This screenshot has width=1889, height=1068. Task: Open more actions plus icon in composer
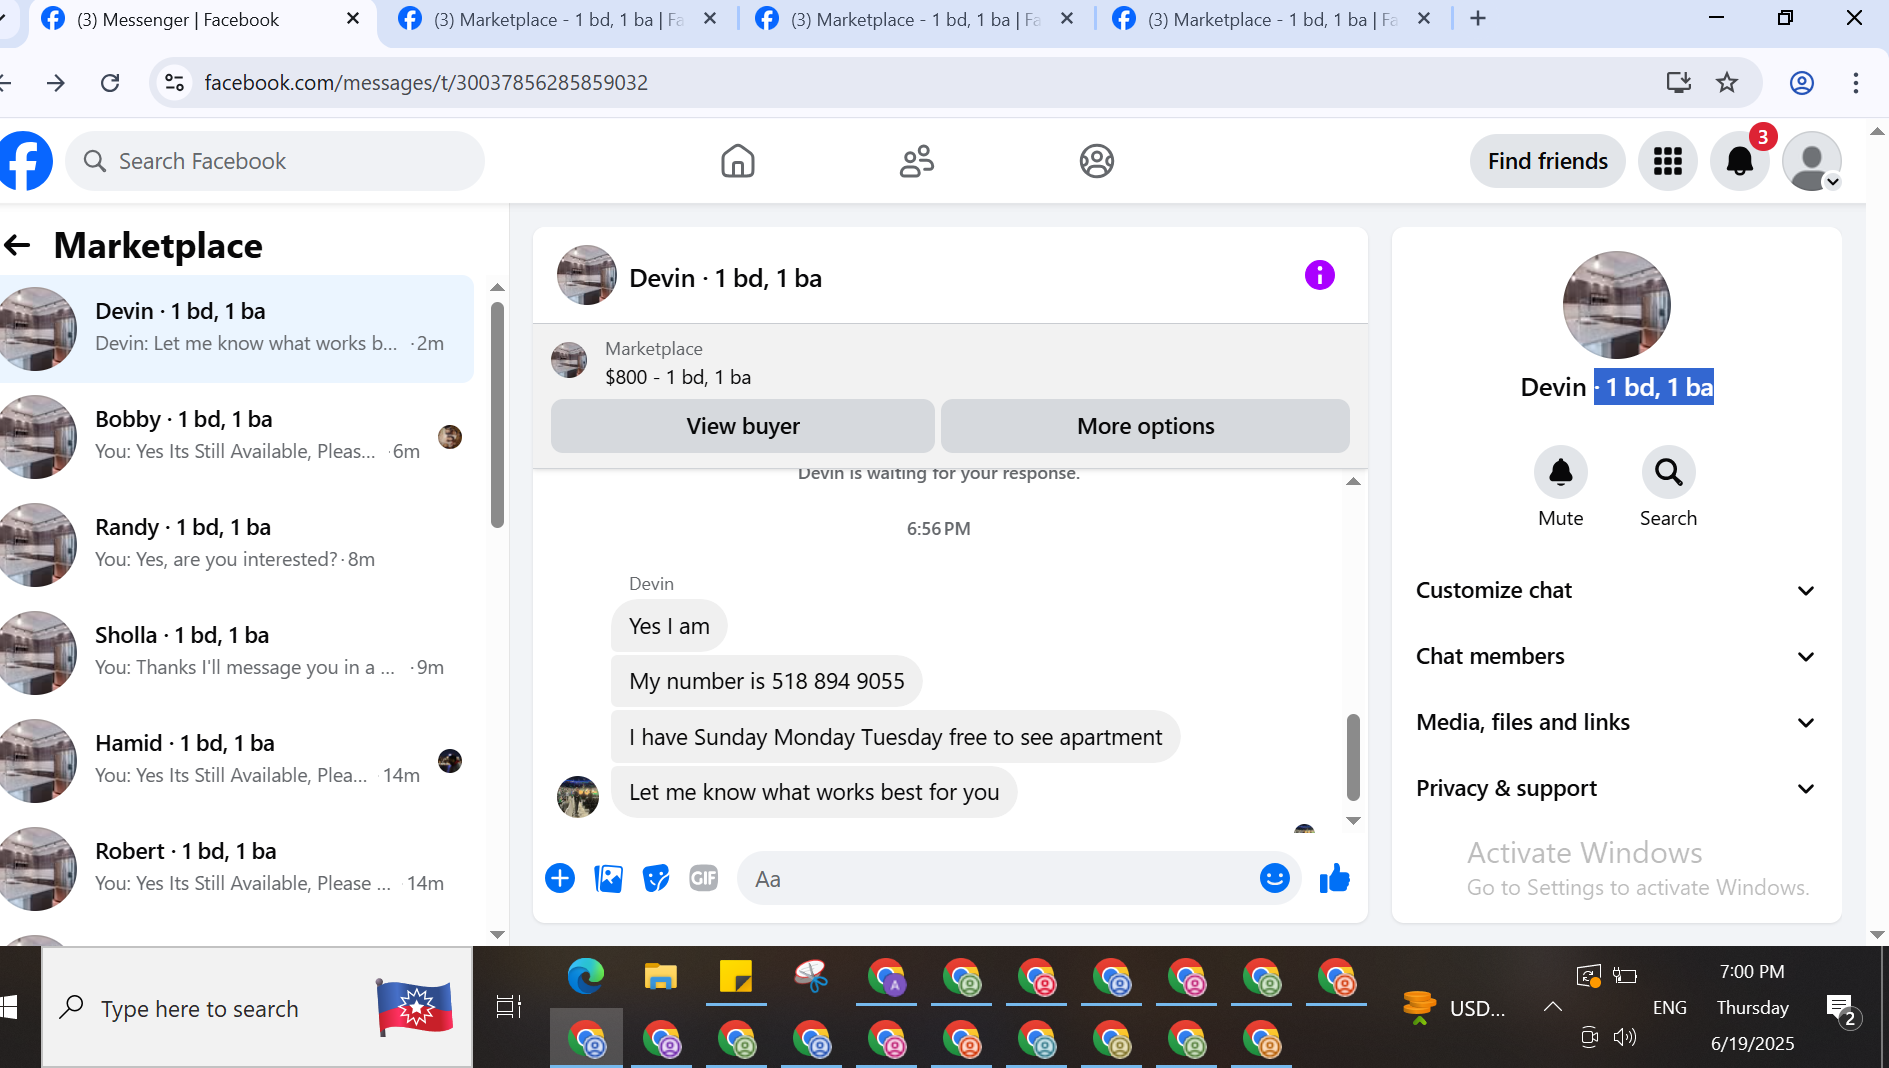click(560, 879)
